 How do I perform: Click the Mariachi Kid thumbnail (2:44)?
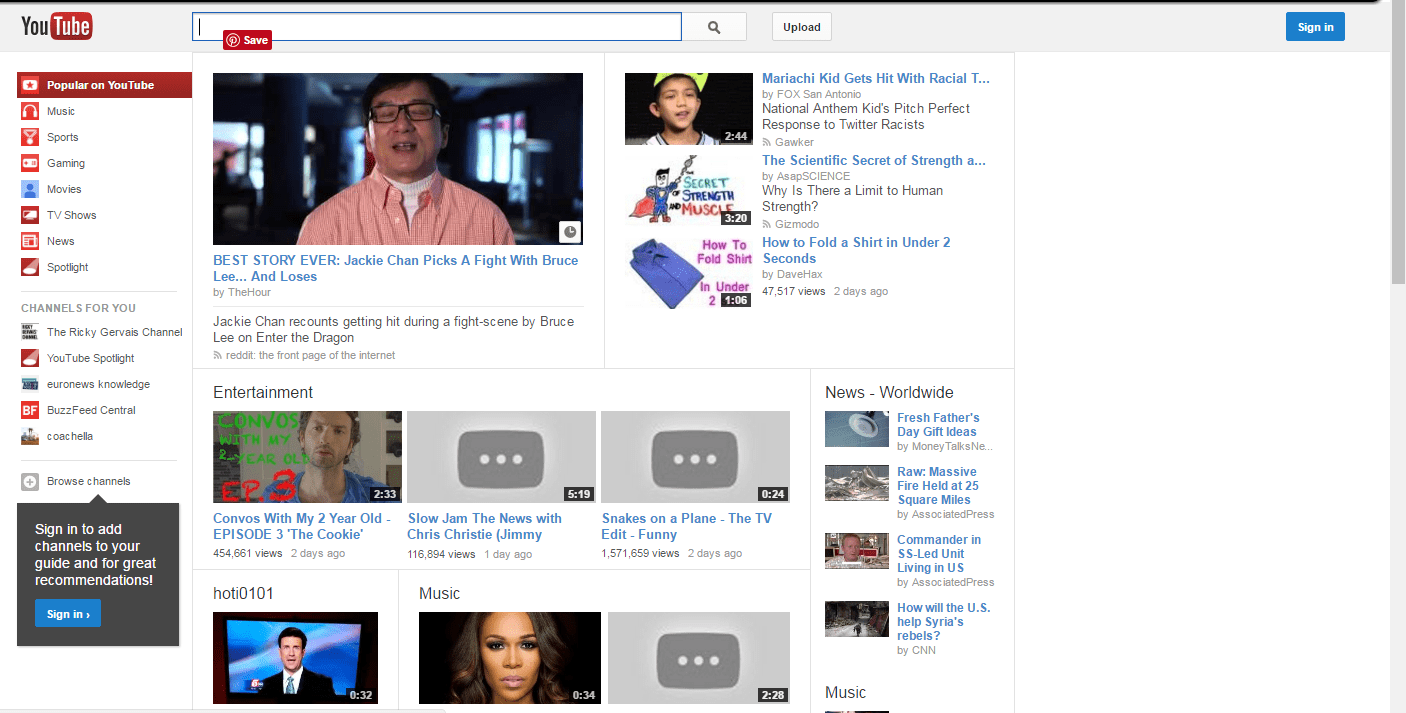point(689,109)
